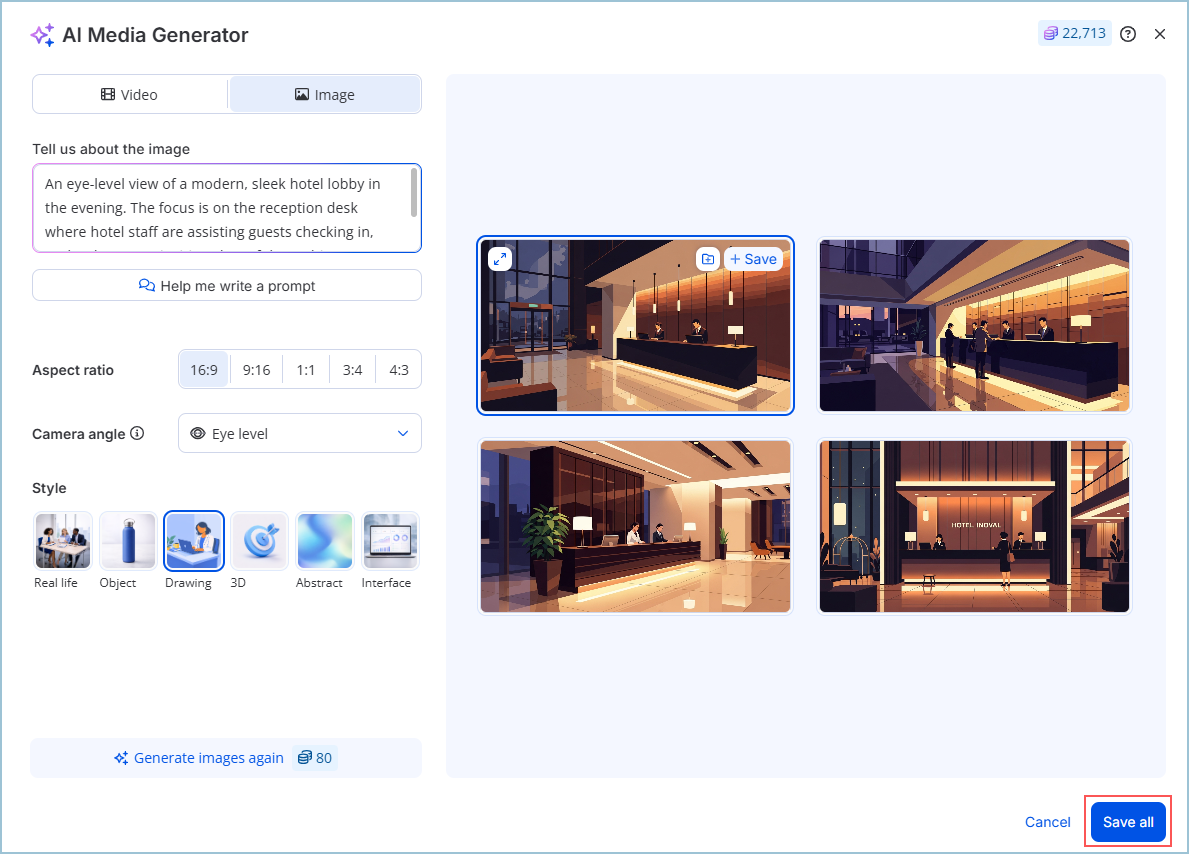Switch to the Image tab
The image size is (1189, 854).
[325, 95]
